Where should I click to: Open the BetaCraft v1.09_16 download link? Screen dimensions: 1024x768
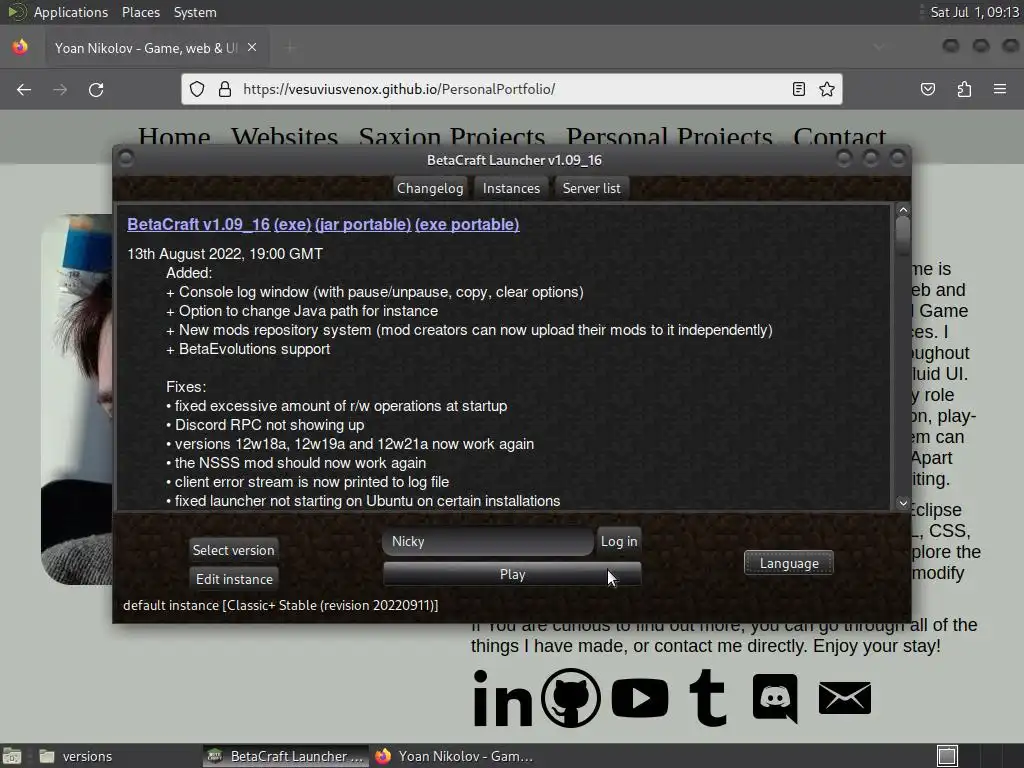199,224
